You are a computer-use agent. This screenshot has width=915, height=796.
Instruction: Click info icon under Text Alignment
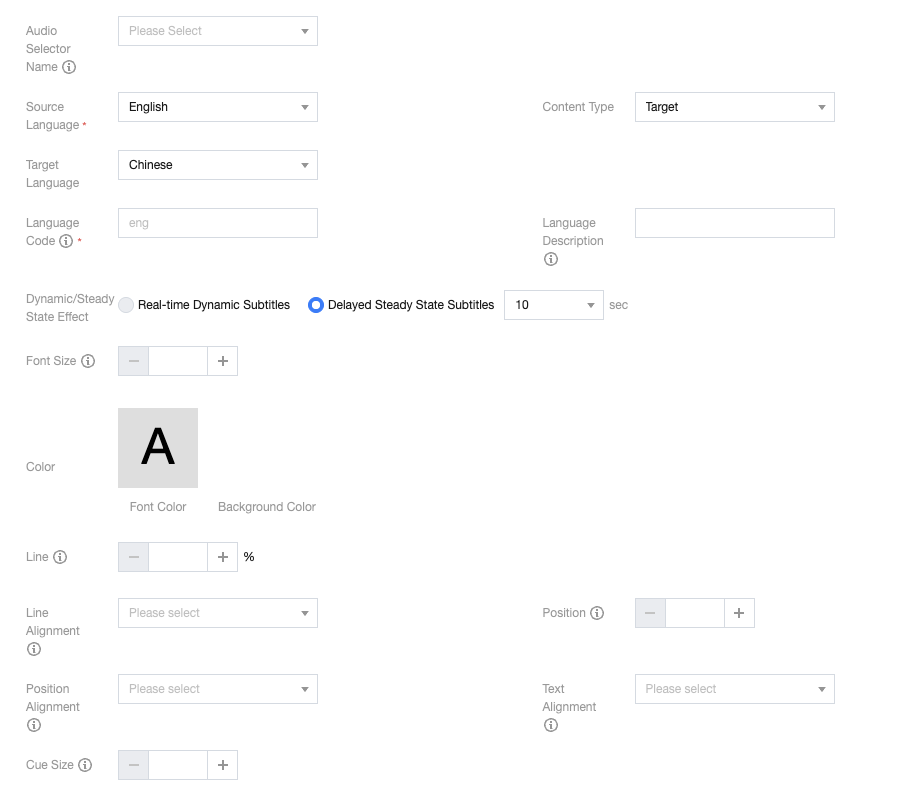(x=550, y=725)
